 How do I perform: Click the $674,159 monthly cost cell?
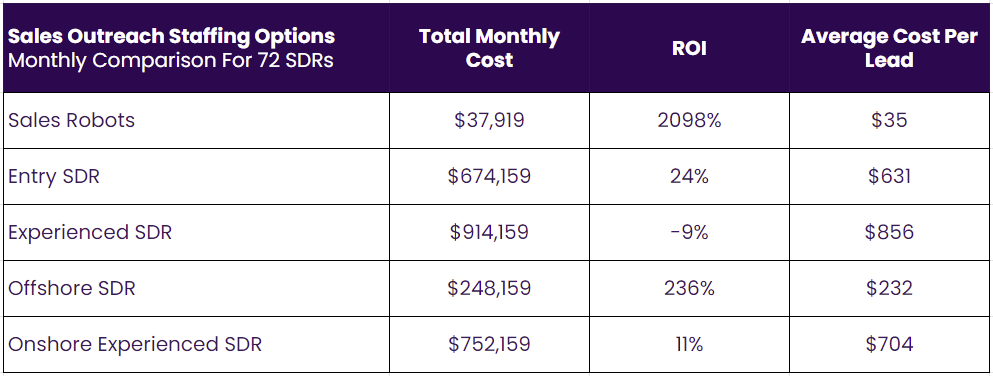[x=489, y=176]
